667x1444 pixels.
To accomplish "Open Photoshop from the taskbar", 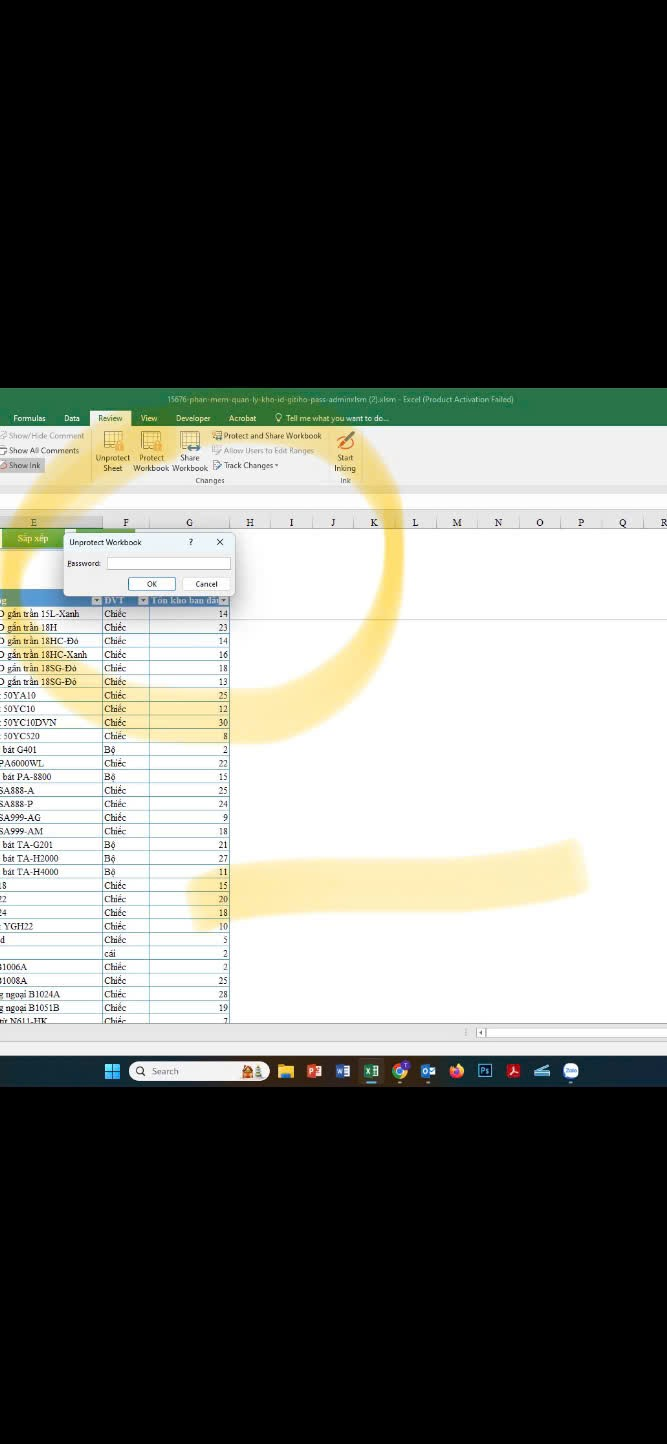I will (x=485, y=1071).
